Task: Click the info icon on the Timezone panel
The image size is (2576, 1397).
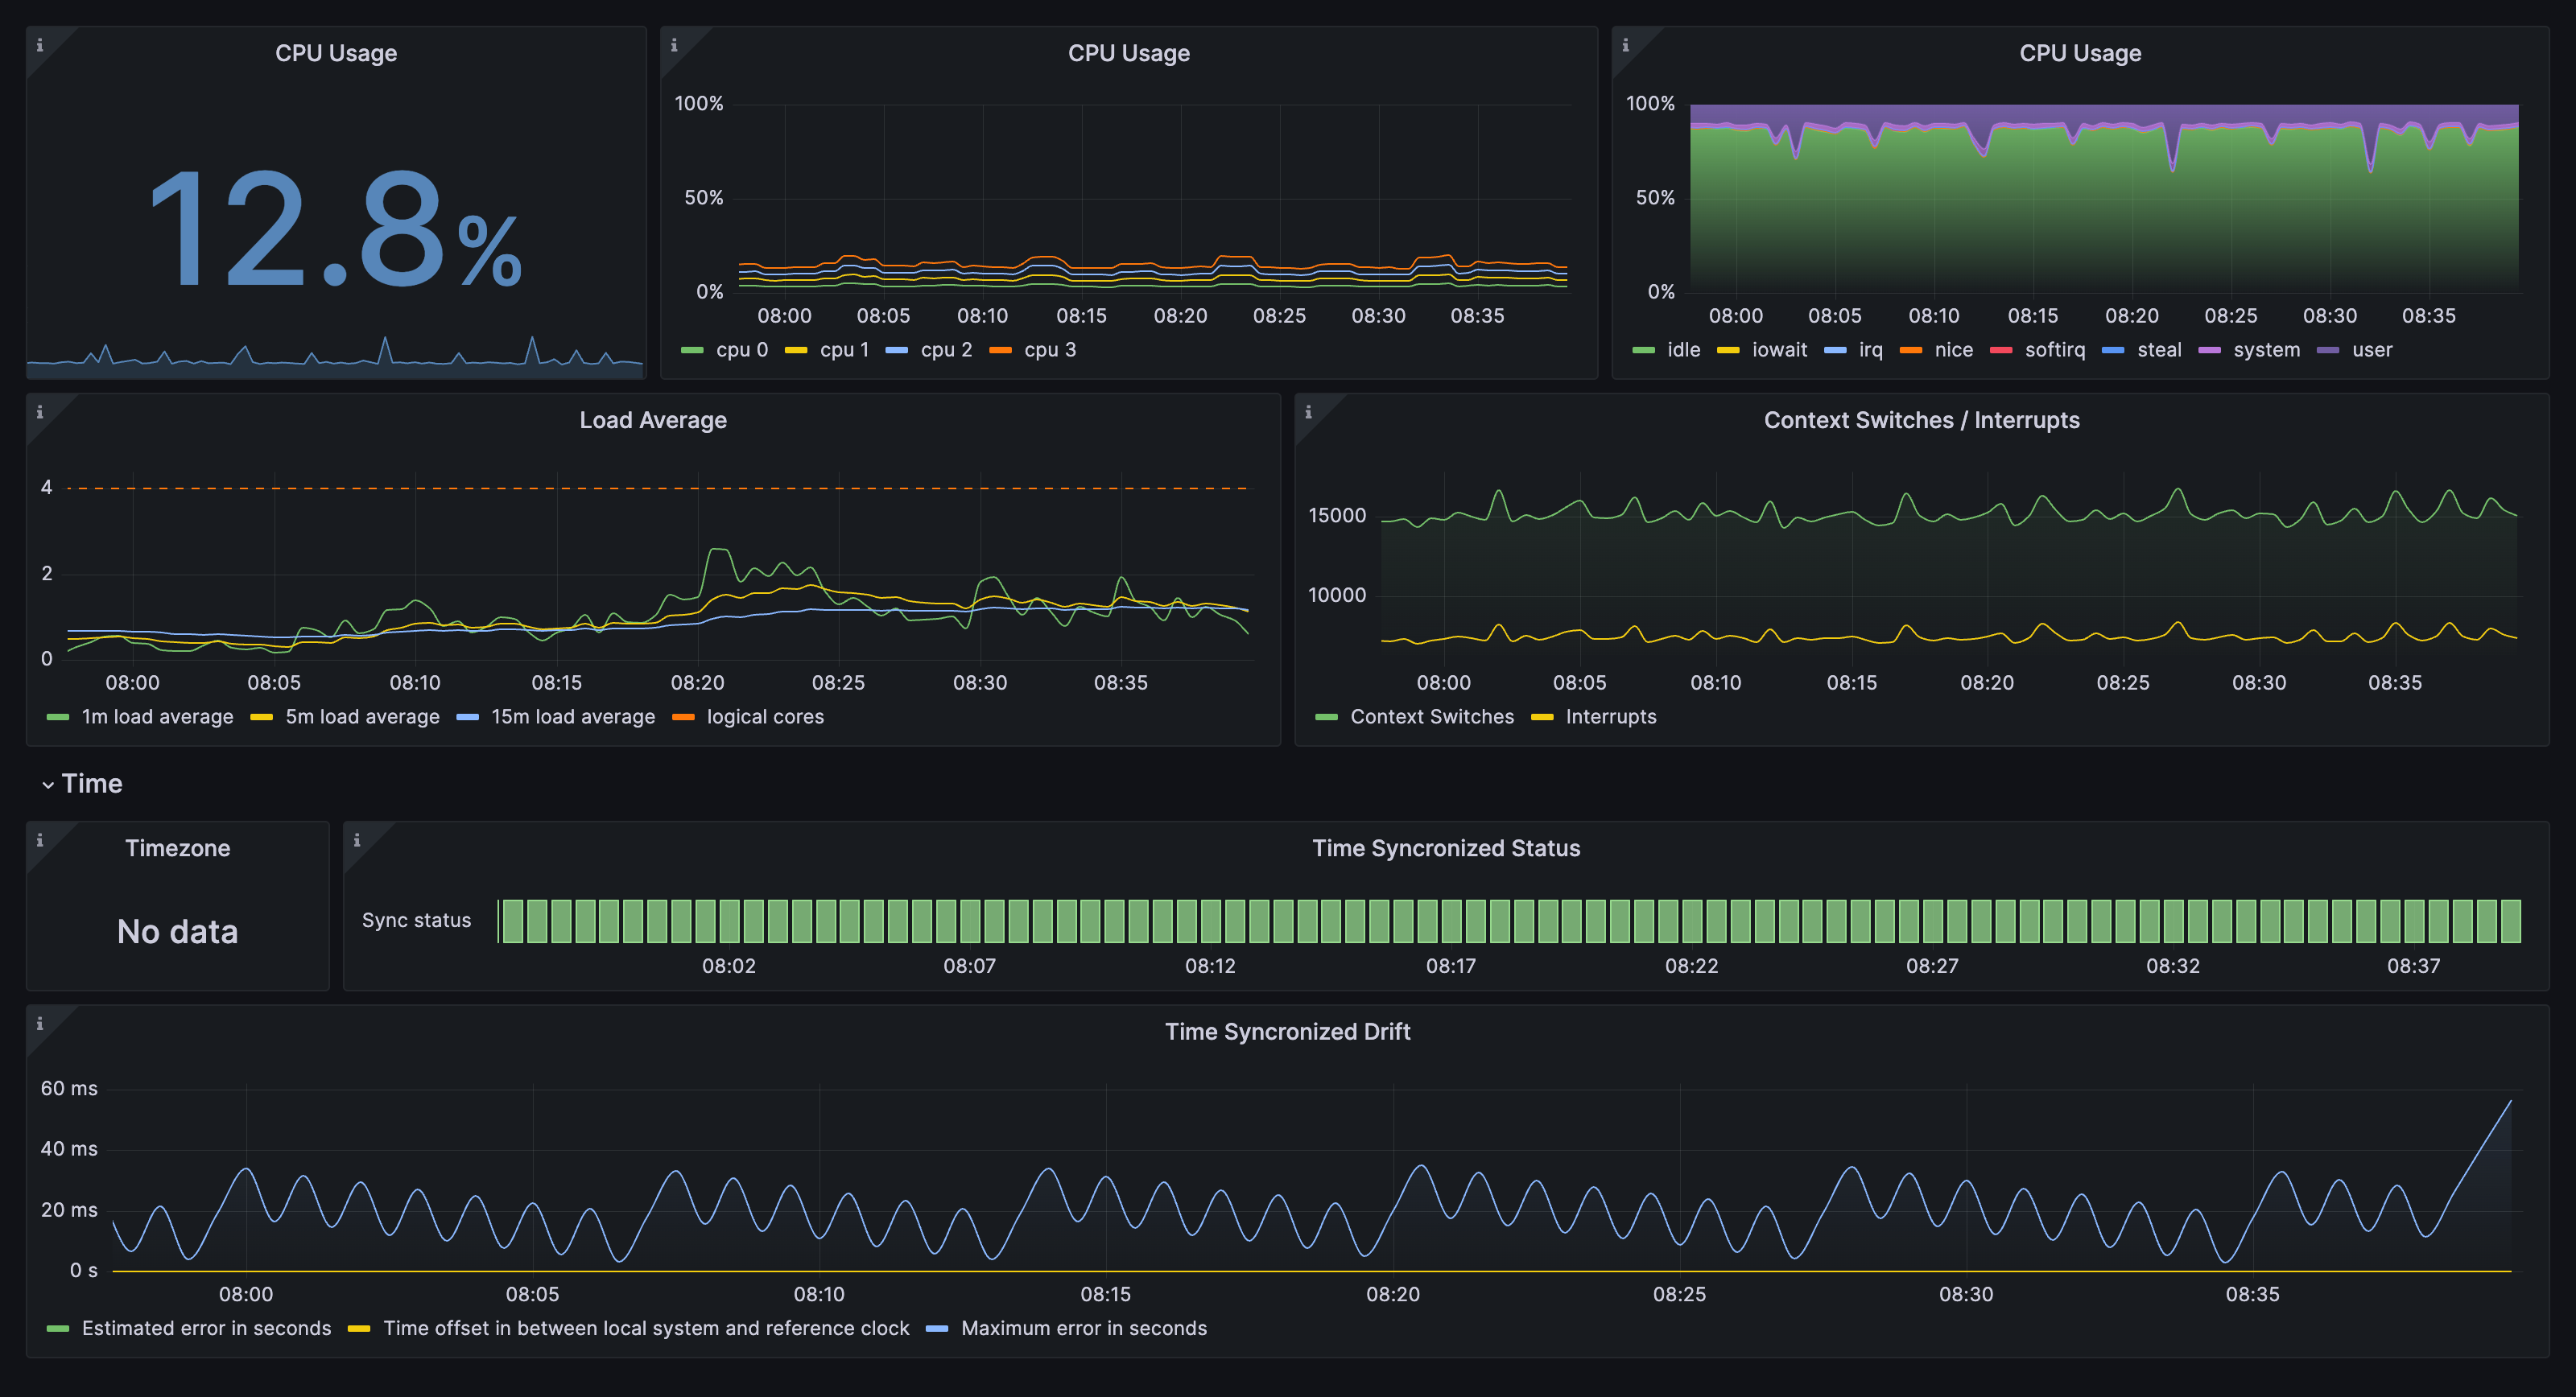Action: pos(40,841)
